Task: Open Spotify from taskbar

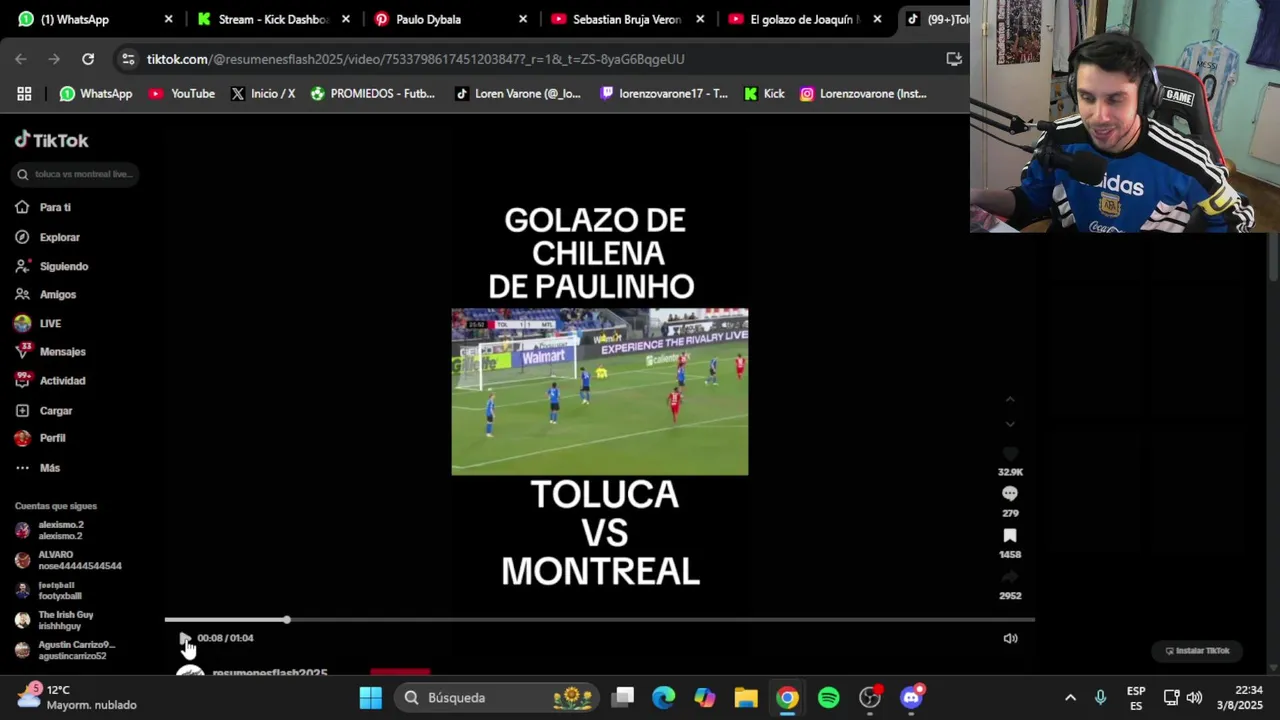Action: click(x=829, y=698)
